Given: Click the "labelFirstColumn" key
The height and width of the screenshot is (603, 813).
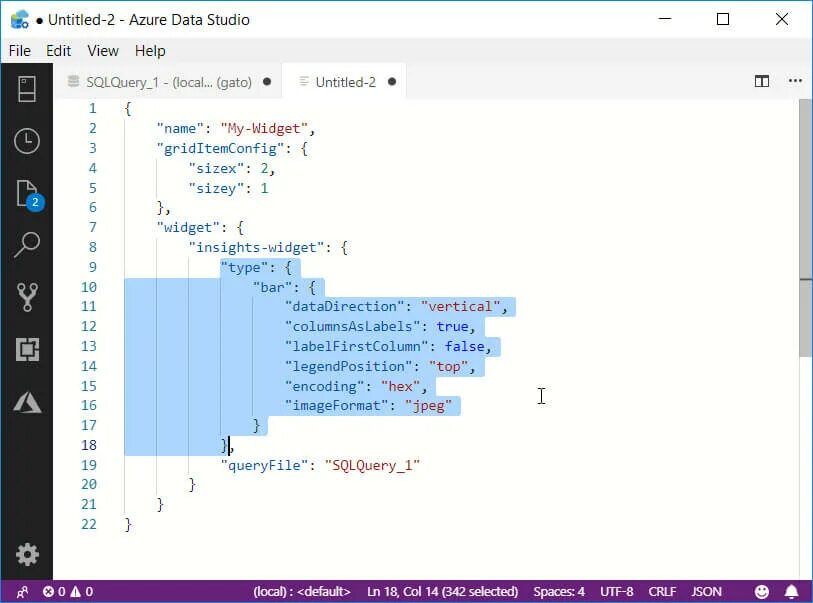Looking at the screenshot, I should tap(356, 346).
